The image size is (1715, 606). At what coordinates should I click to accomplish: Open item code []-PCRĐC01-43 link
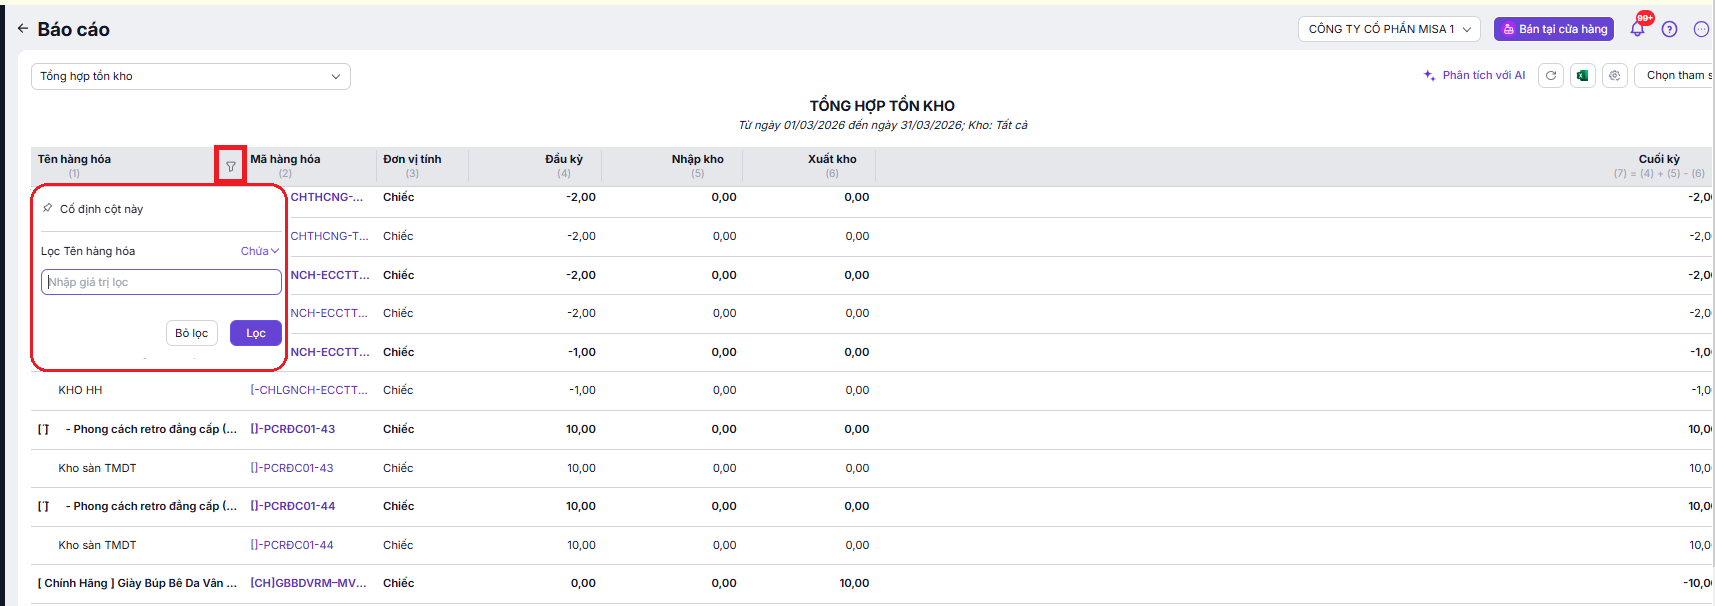292,429
